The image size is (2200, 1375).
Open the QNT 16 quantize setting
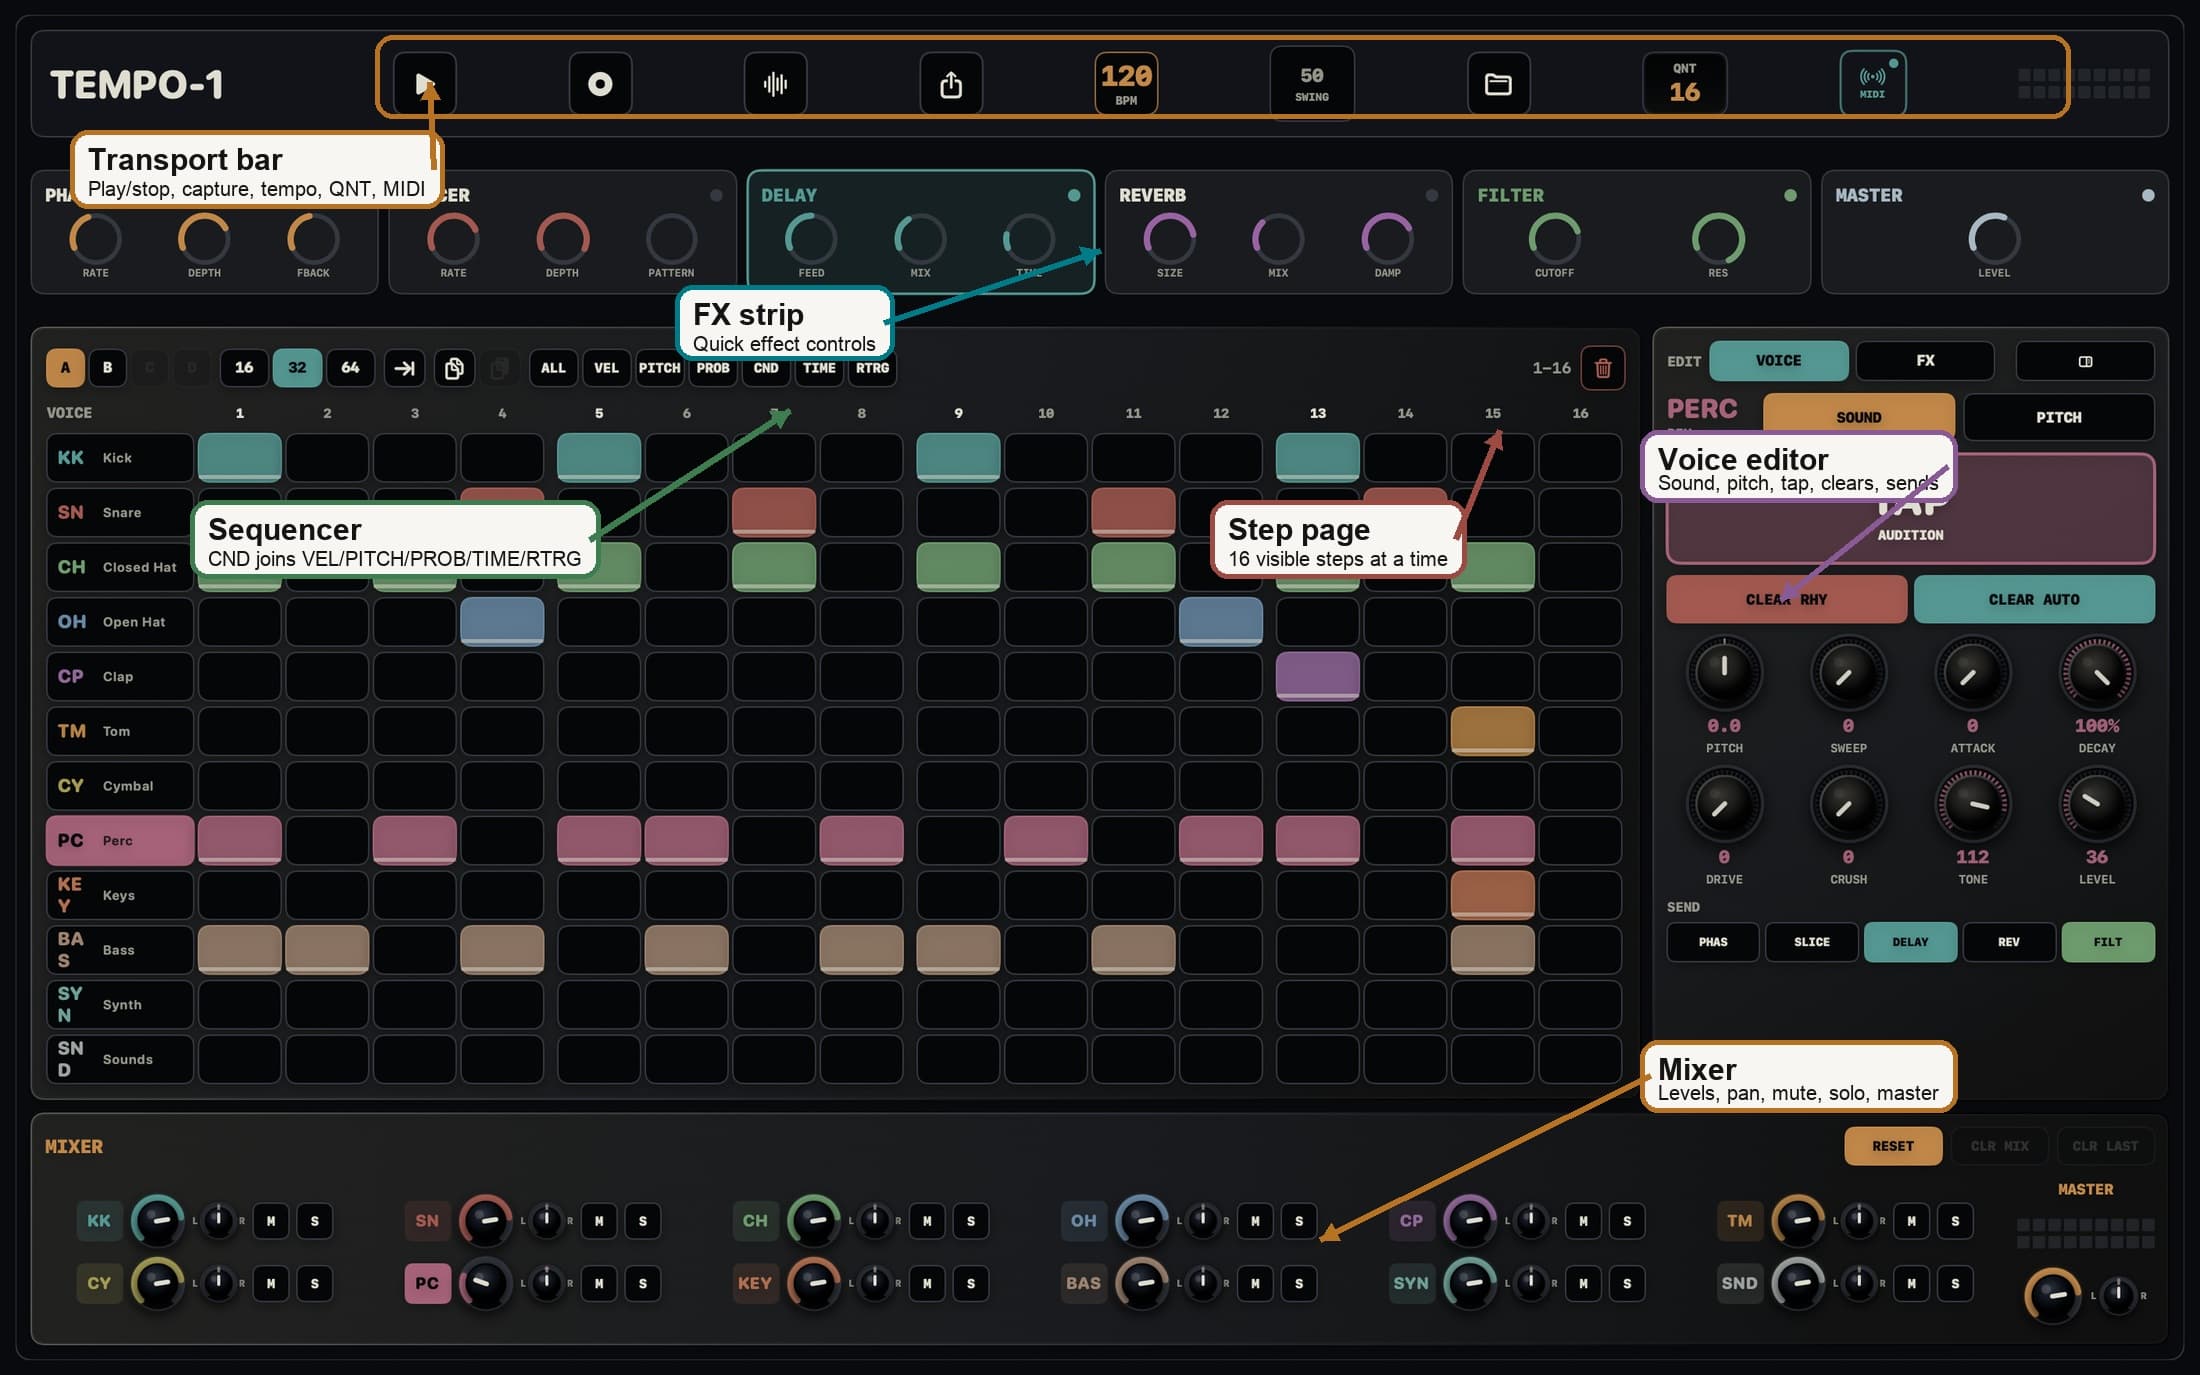tap(1685, 84)
